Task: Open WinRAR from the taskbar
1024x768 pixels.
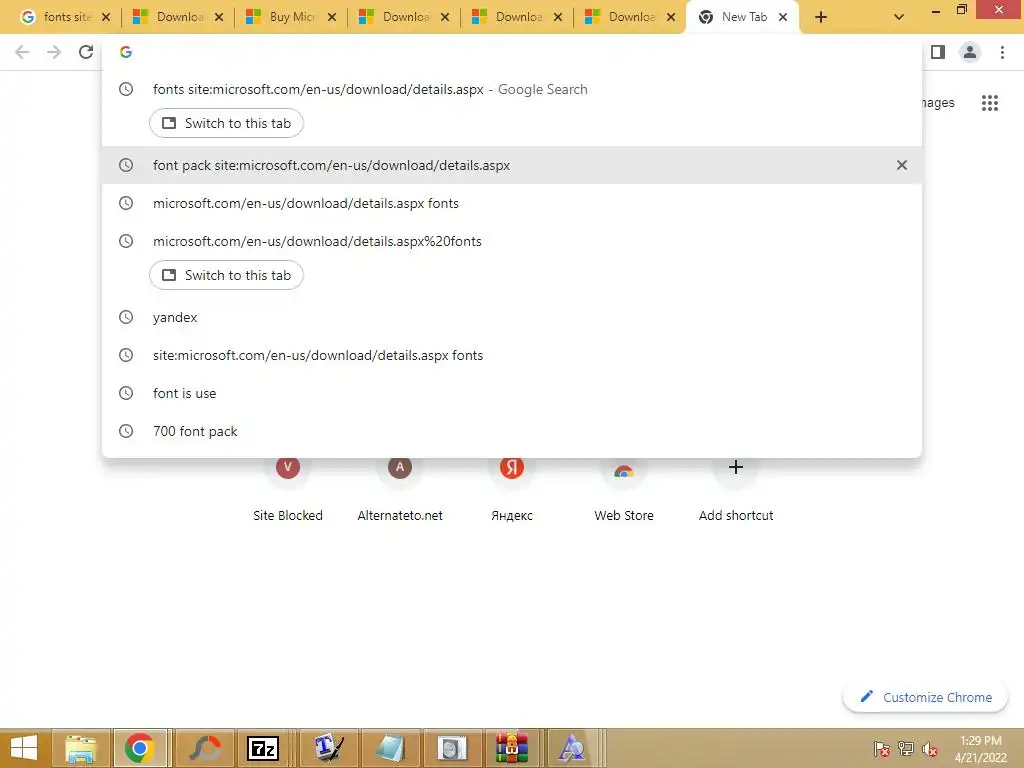Action: pos(512,748)
